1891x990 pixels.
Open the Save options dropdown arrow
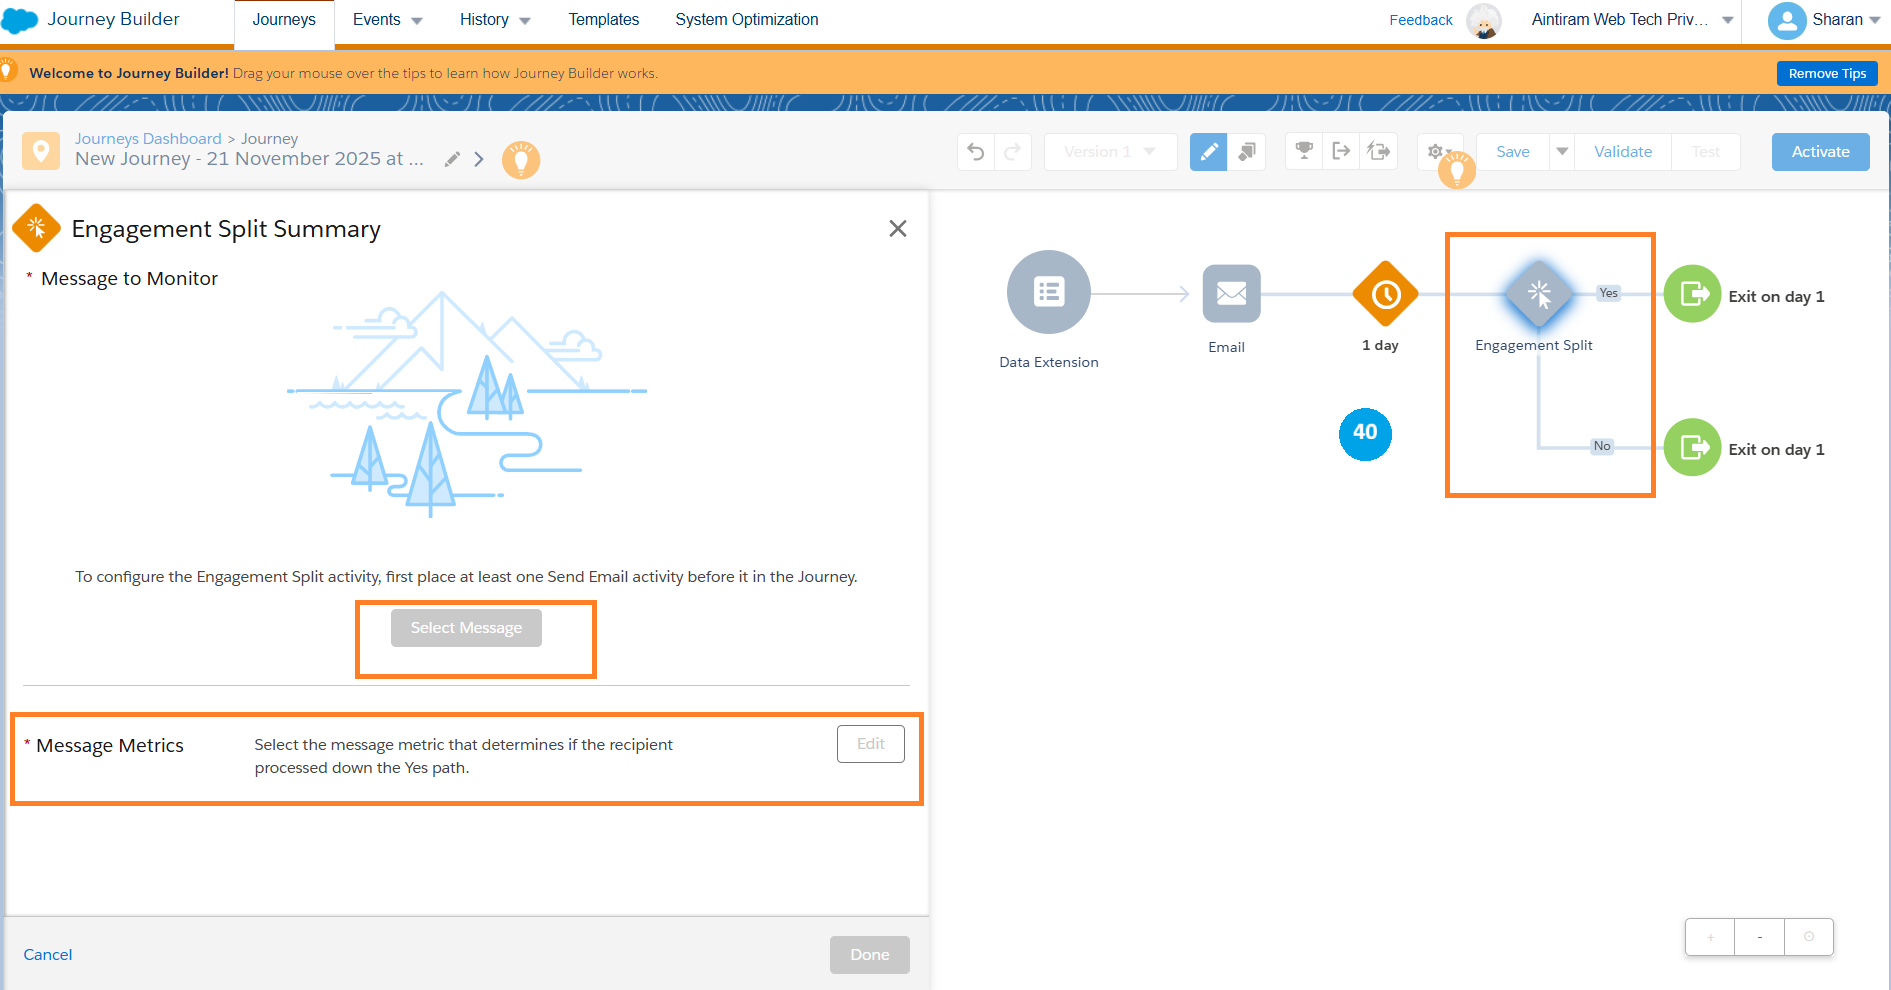pos(1561,152)
